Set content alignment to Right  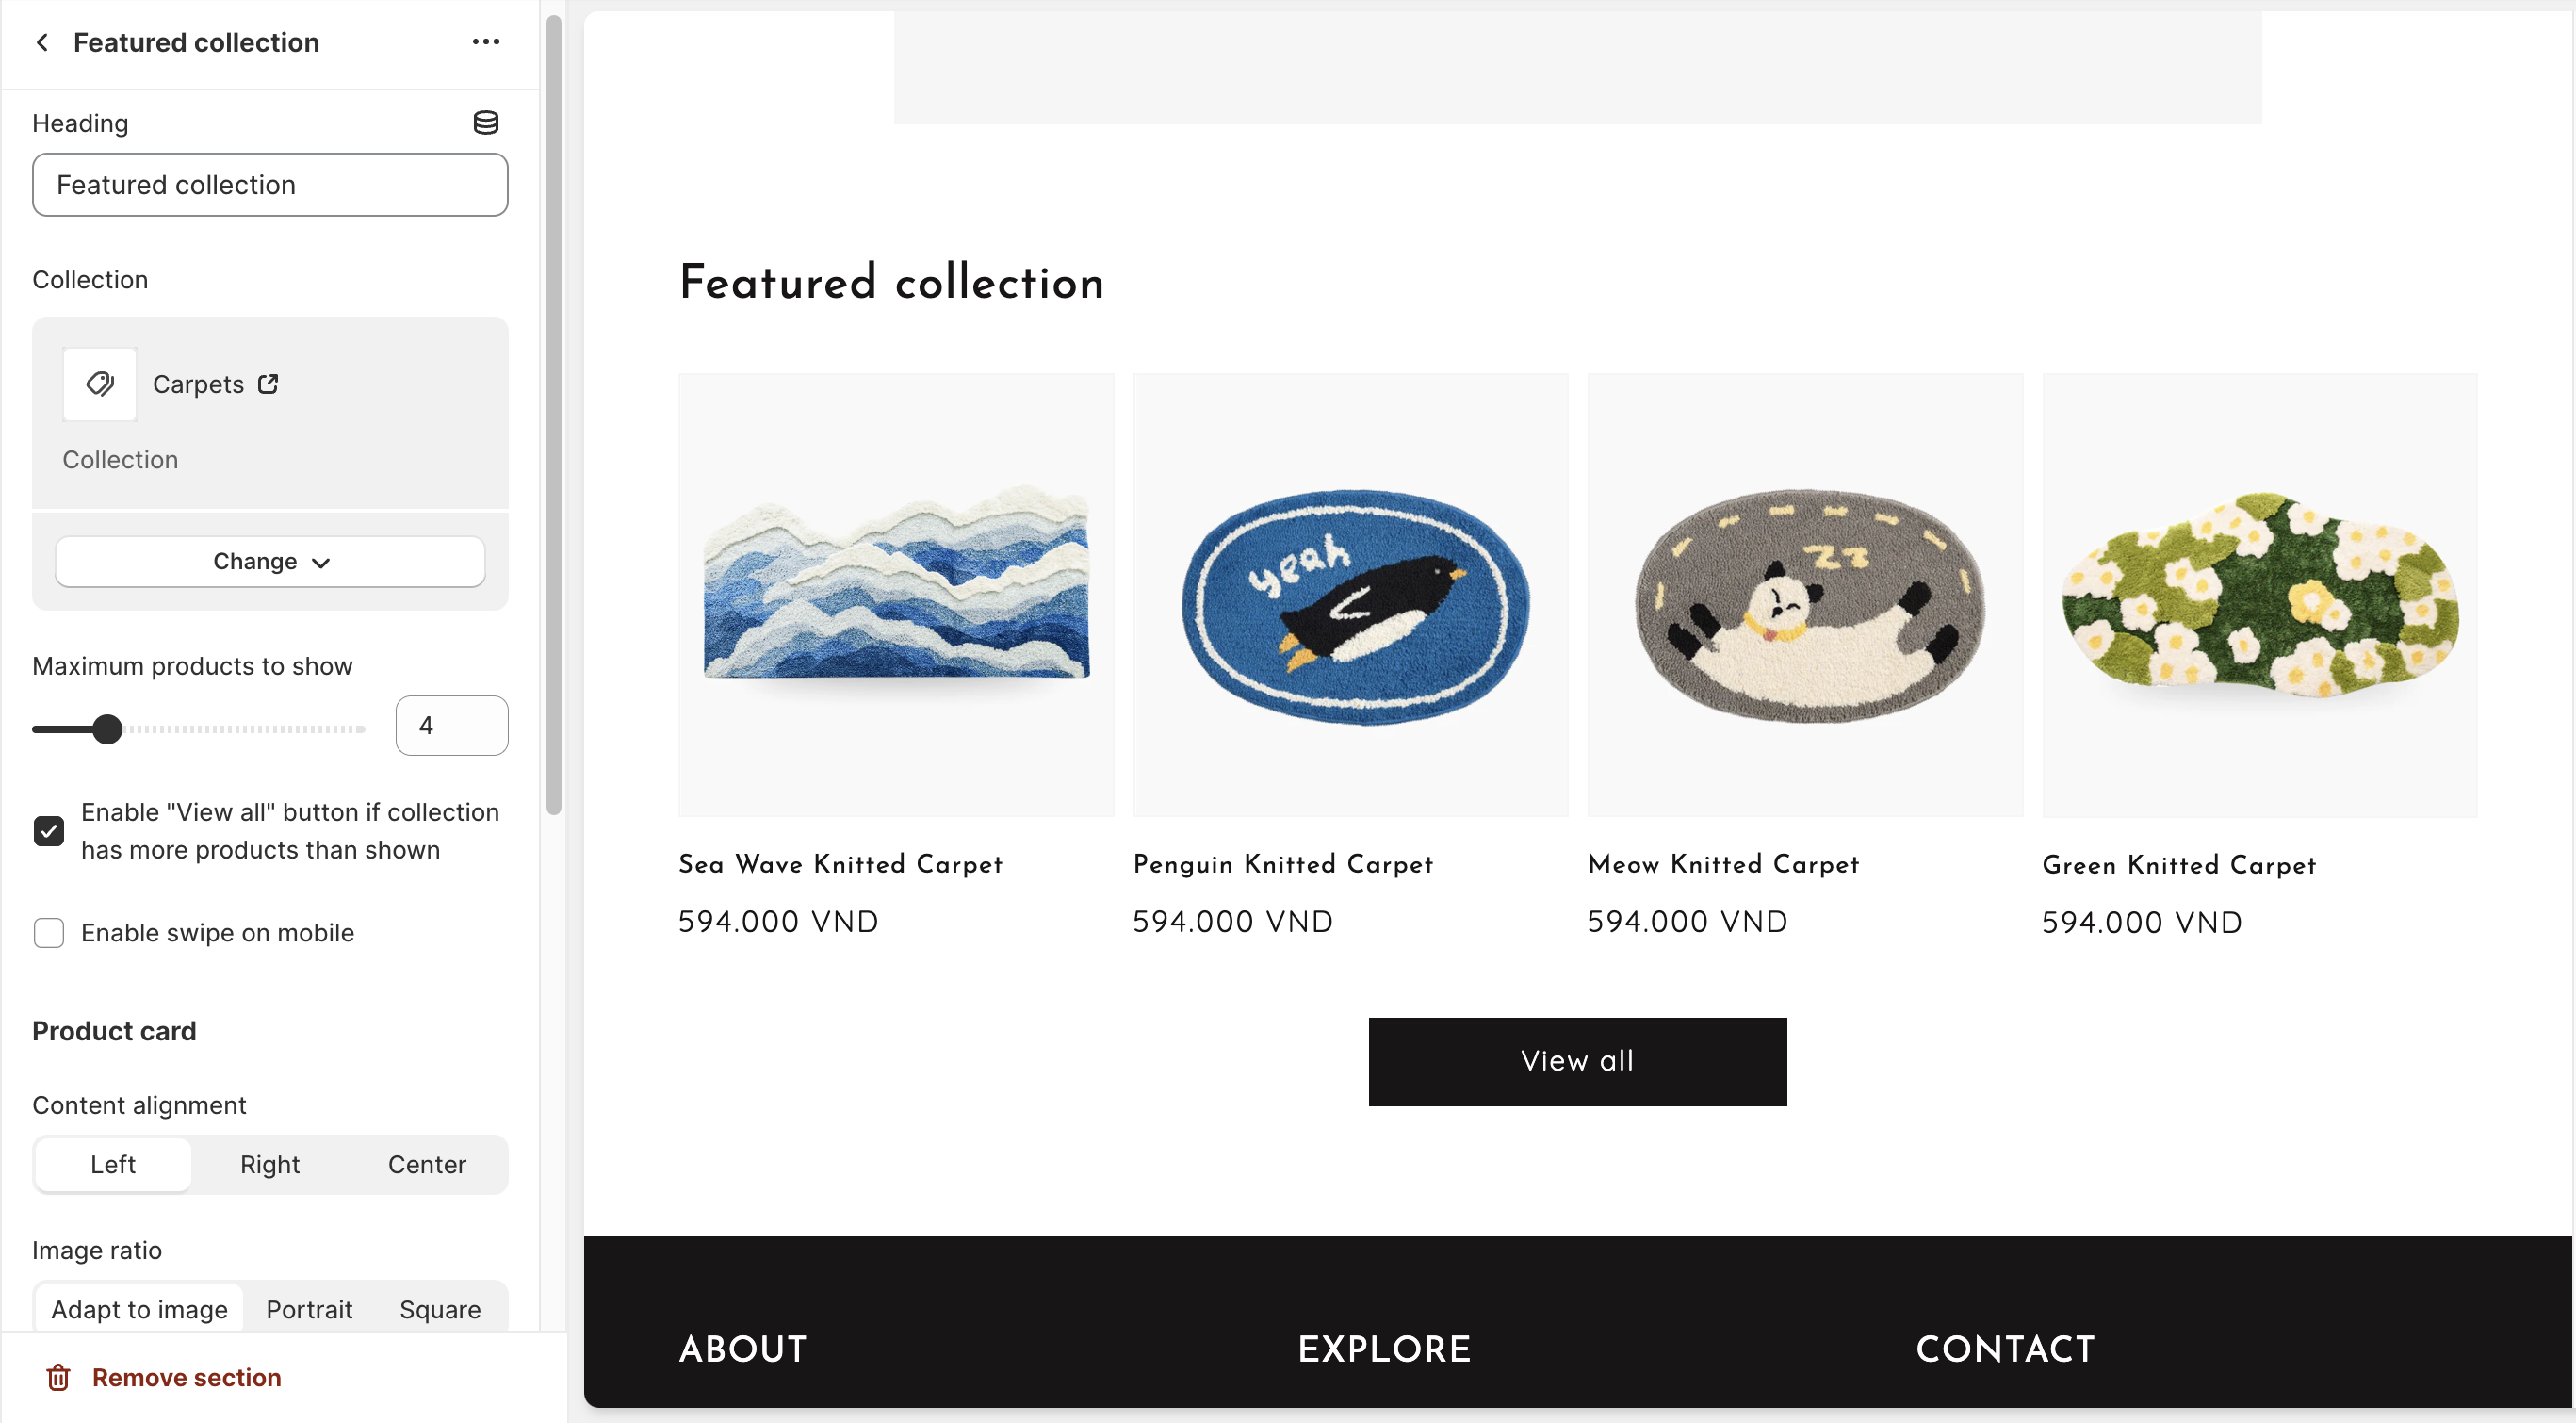click(x=270, y=1165)
